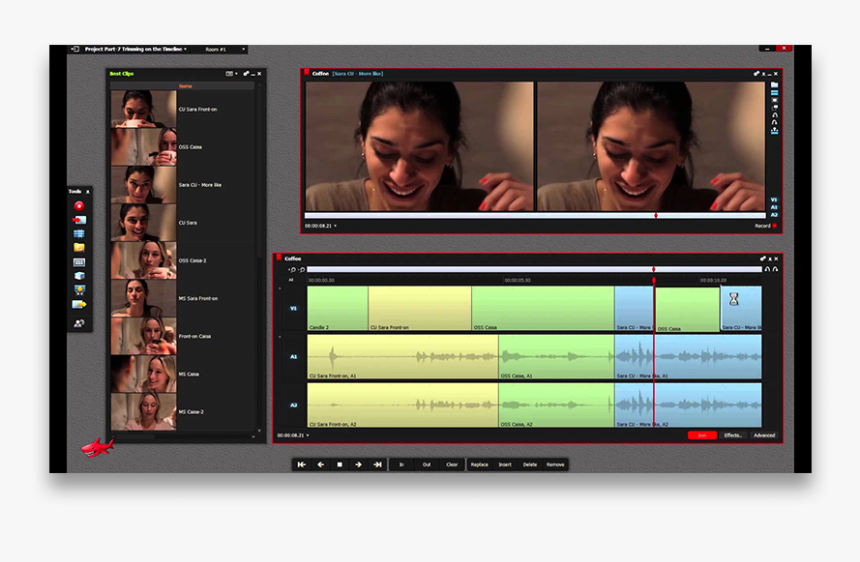The image size is (860, 562).
Task: Click the timeline overview bar
Action: [x=534, y=269]
